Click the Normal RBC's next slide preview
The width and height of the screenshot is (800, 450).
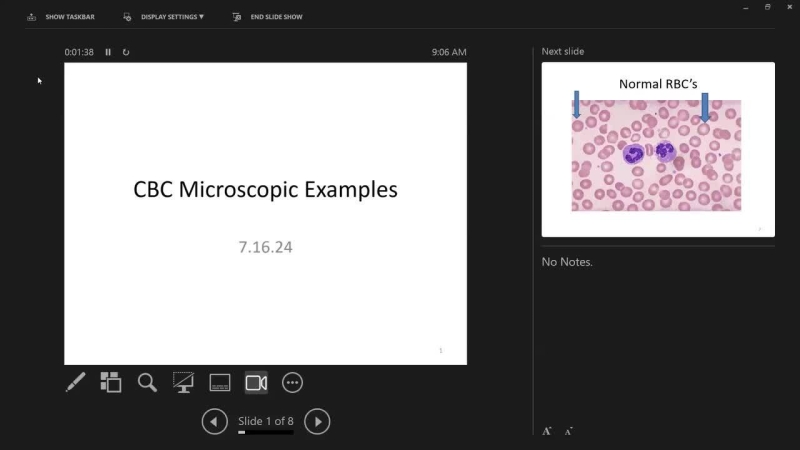657,149
